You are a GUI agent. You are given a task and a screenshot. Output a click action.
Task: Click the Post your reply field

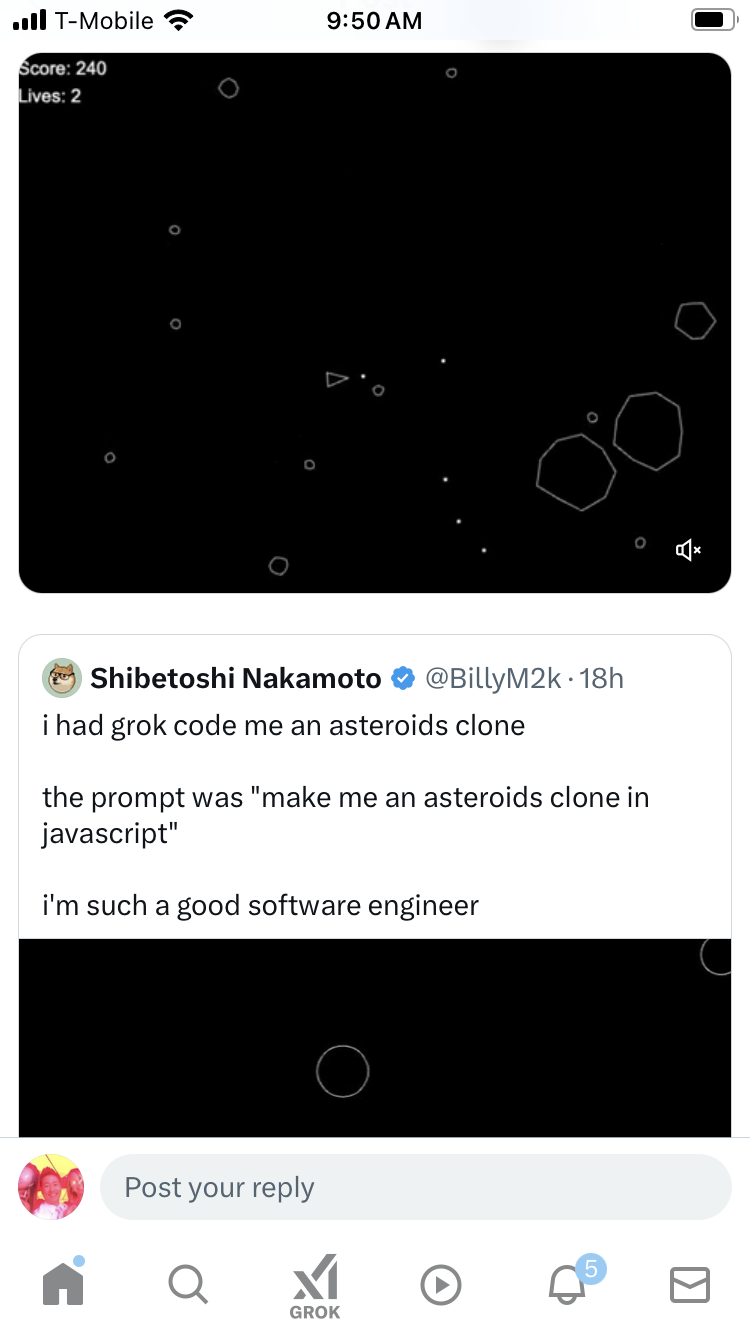click(x=415, y=1187)
